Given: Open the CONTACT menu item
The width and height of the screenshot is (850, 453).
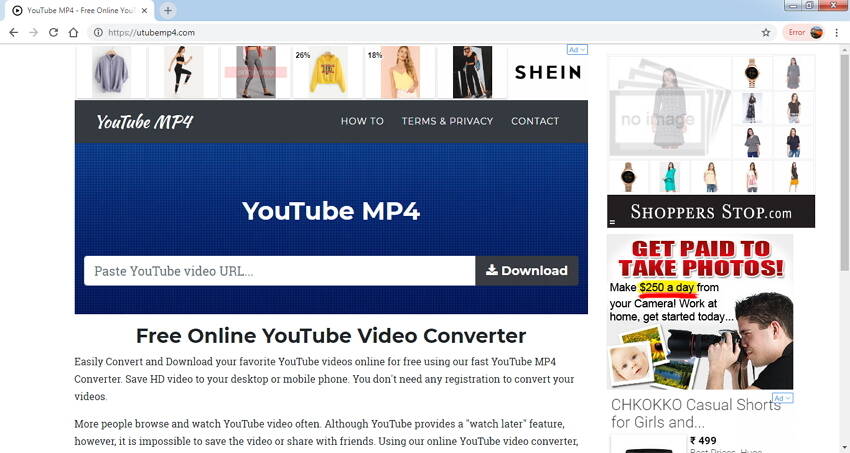Looking at the screenshot, I should tap(535, 121).
